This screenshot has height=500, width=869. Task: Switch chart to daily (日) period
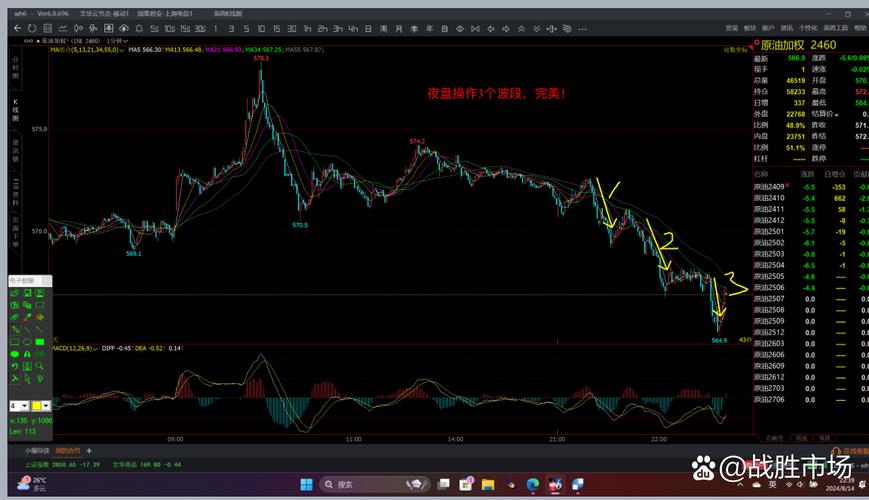[368, 29]
